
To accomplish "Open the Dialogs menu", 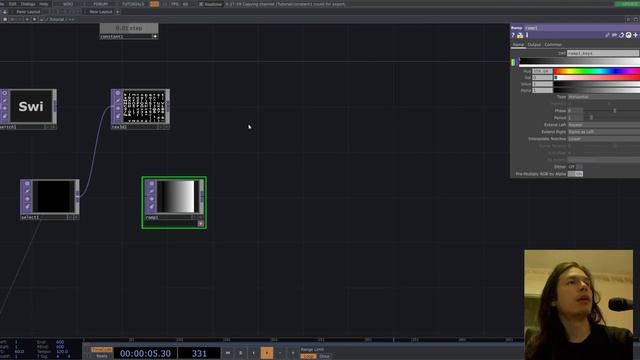I will coord(28,4).
